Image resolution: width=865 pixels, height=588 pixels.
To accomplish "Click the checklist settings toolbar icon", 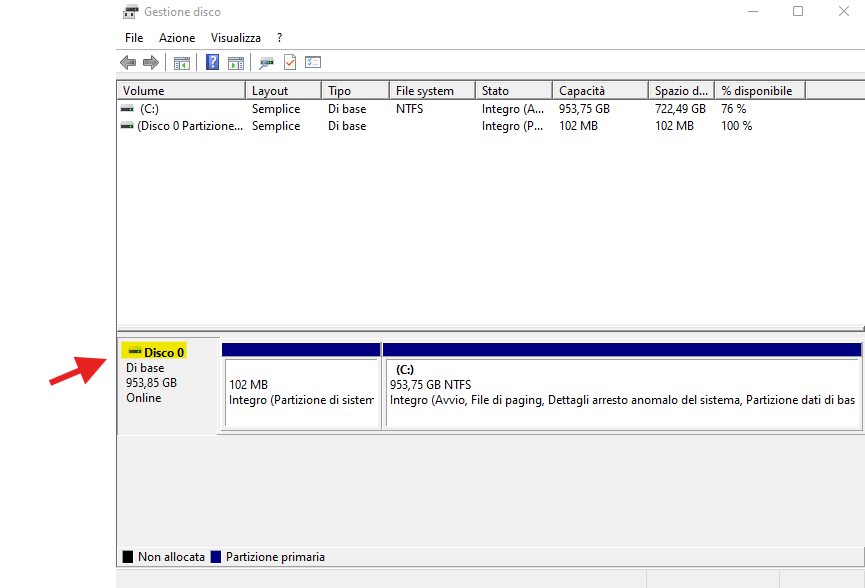I will [313, 63].
